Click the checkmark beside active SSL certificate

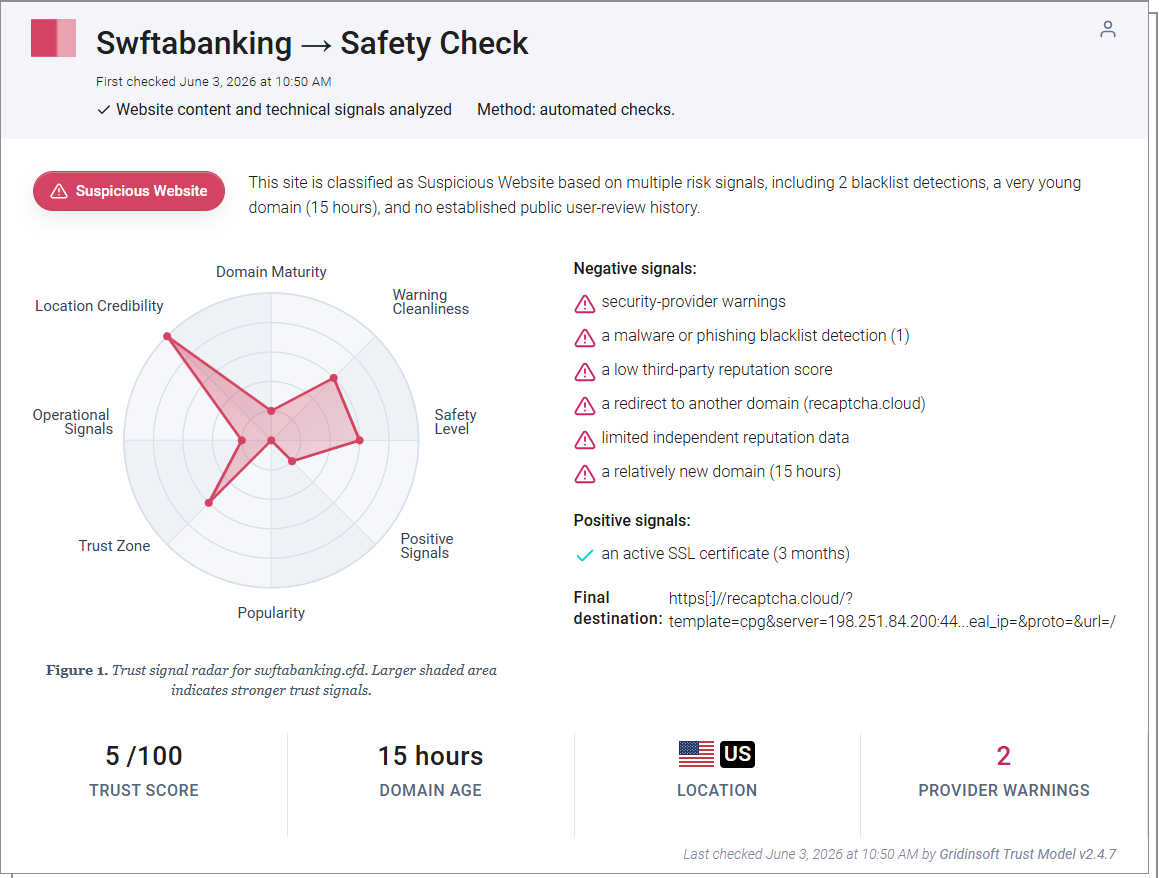click(x=585, y=555)
